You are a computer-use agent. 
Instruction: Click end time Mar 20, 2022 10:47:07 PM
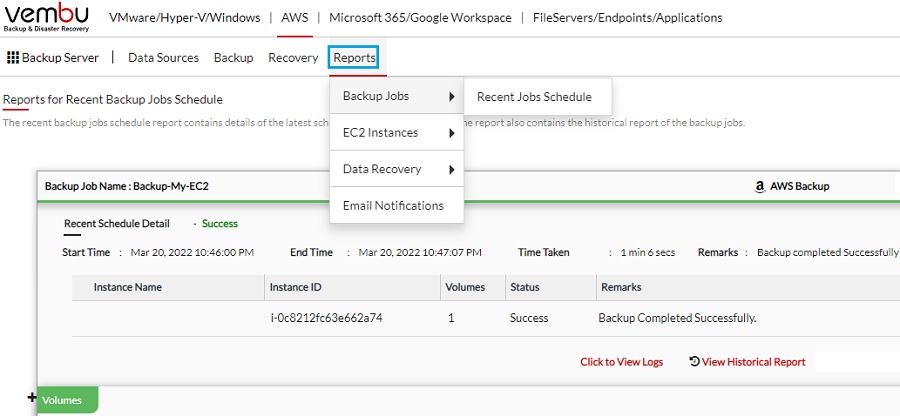click(420, 252)
